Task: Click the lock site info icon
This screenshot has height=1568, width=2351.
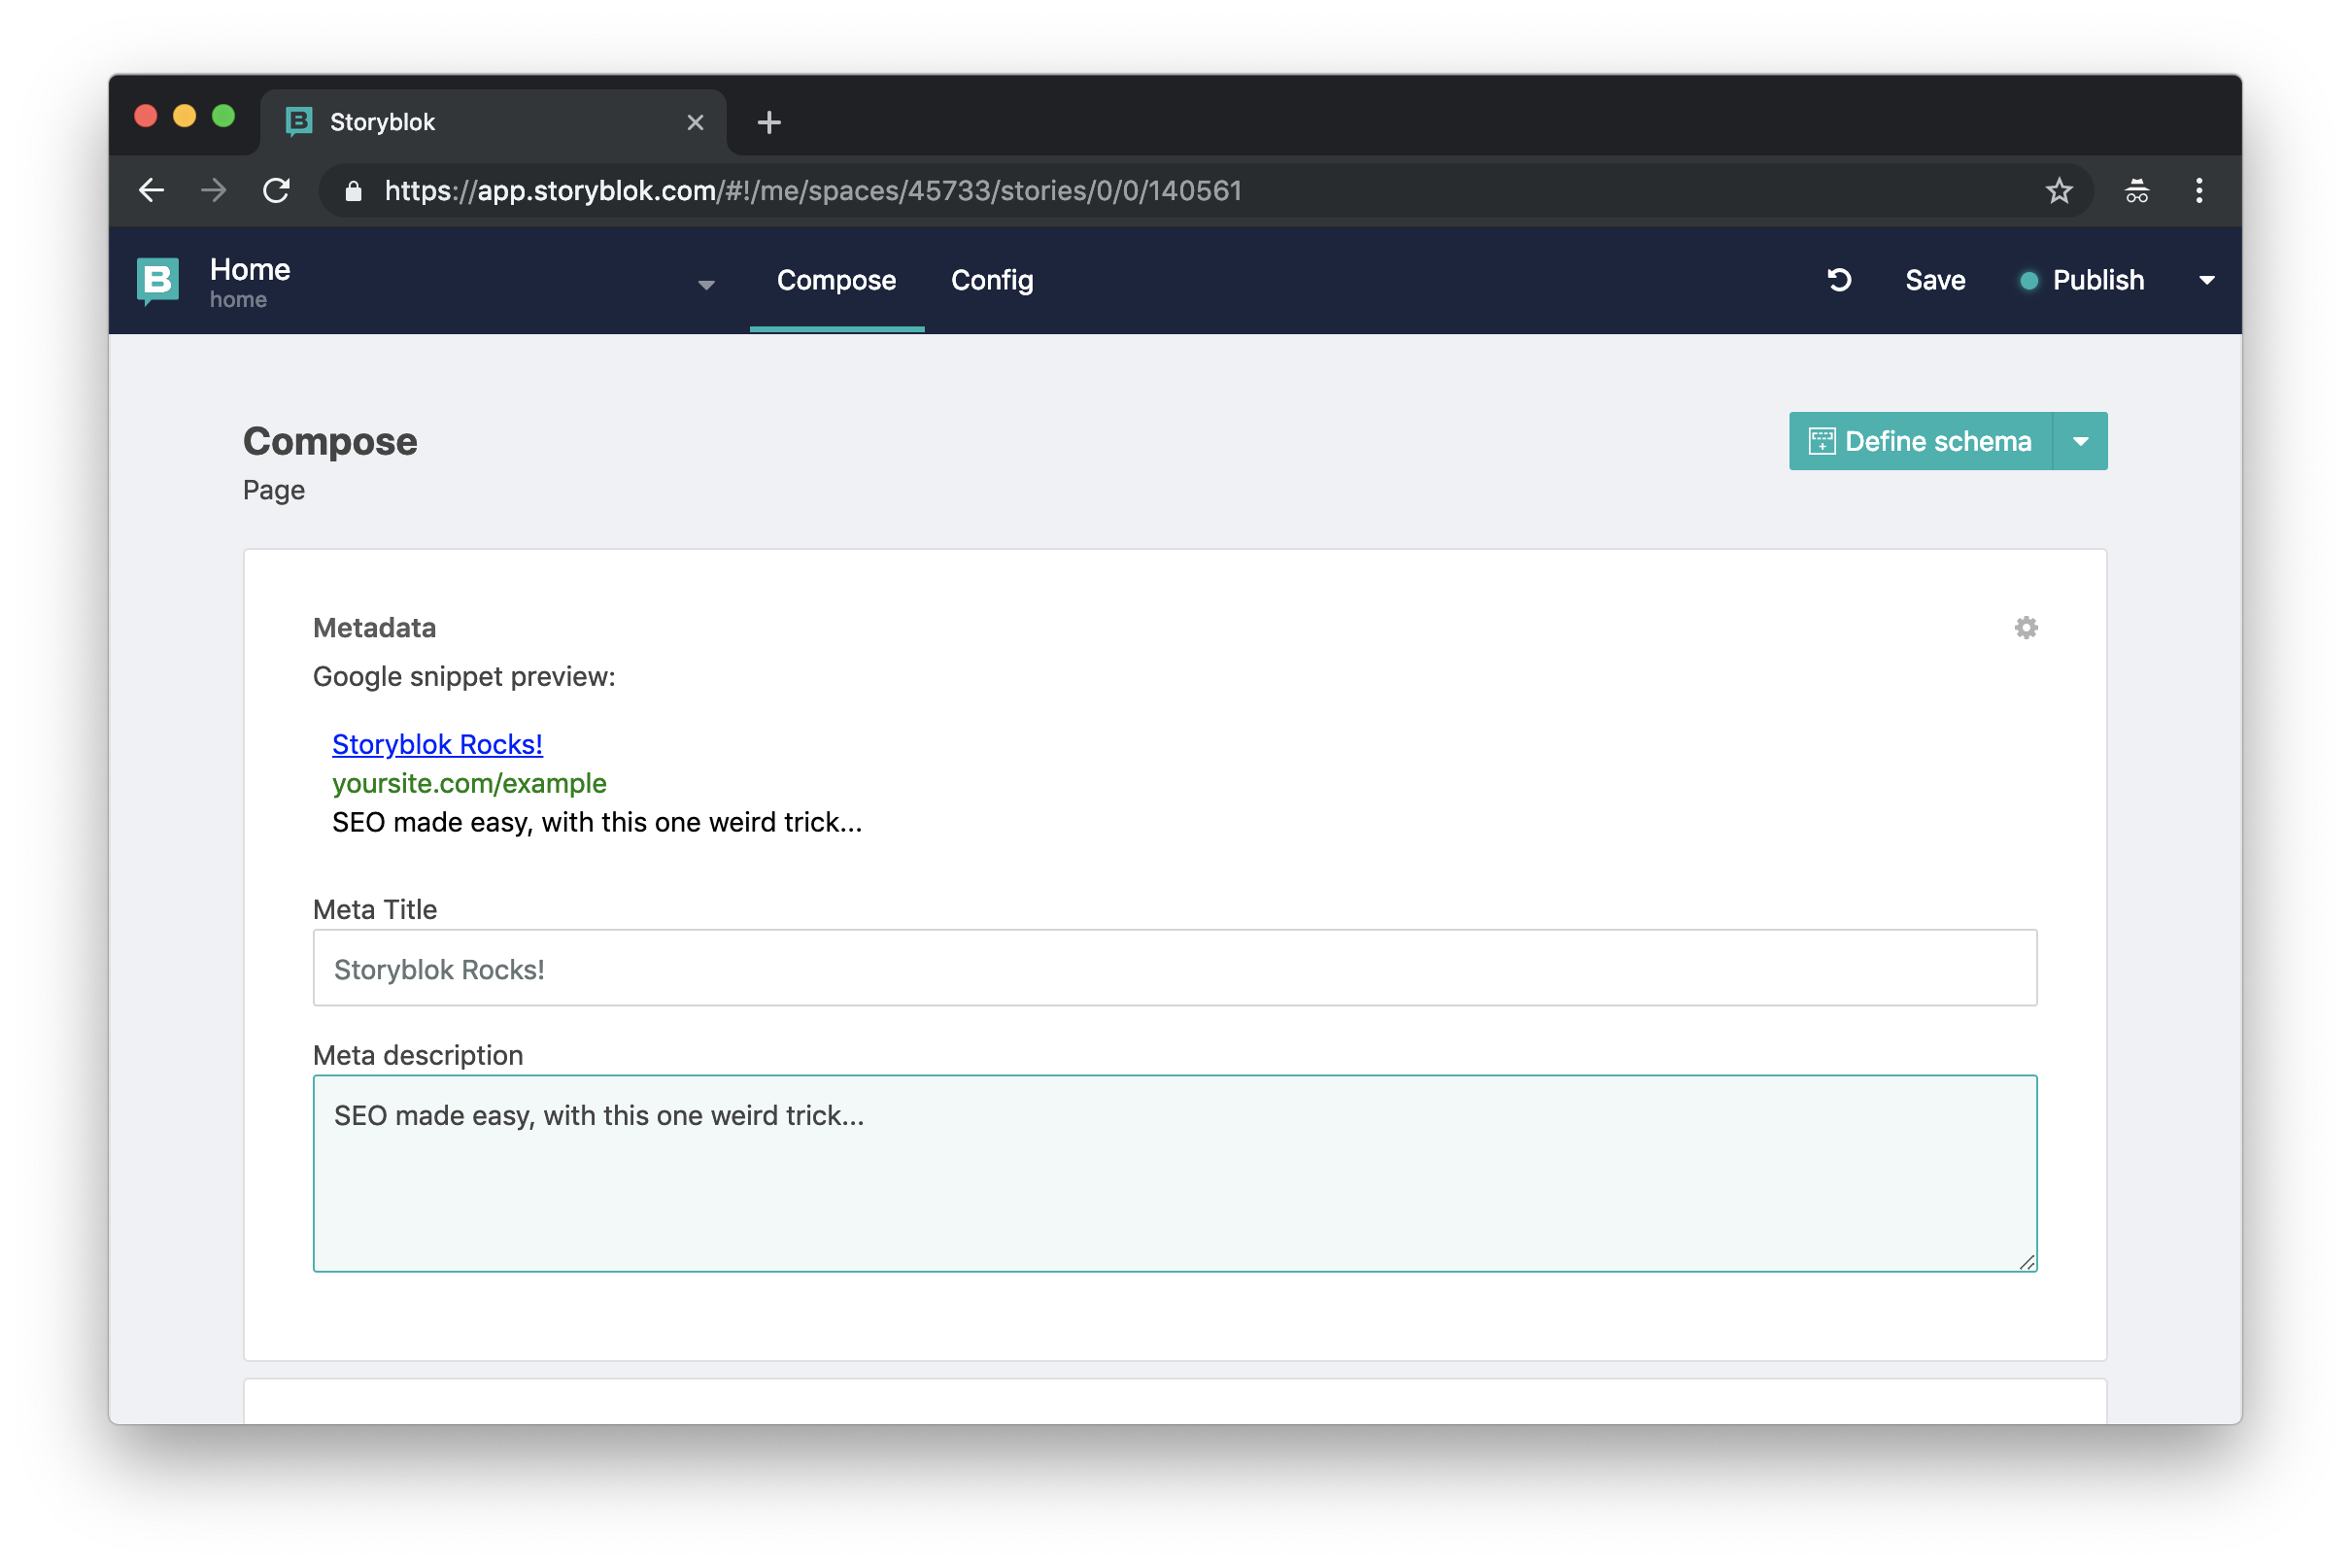Action: point(353,191)
